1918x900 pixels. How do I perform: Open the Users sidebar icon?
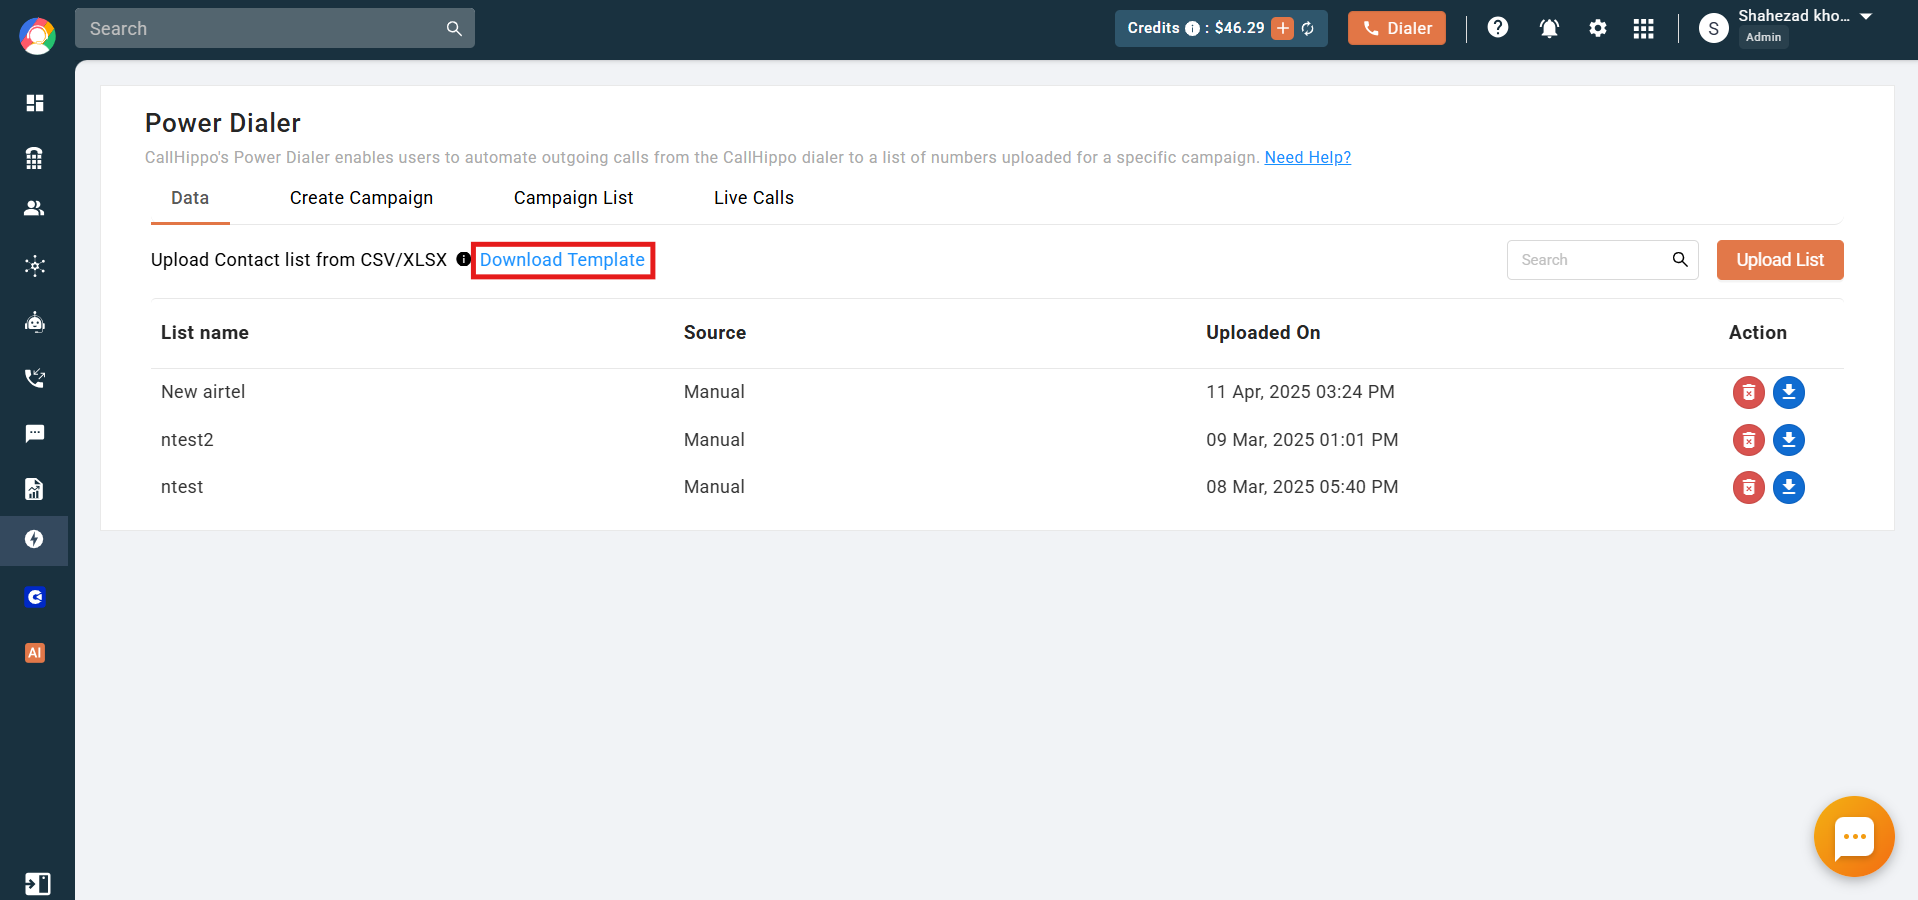(35, 208)
